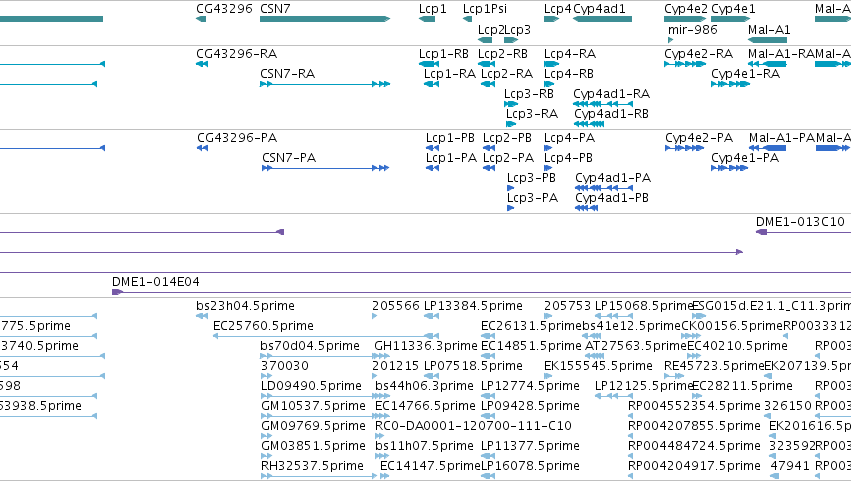Select the LP11377.5prime EST label
The image size is (851, 481).
pyautogui.click(x=531, y=447)
